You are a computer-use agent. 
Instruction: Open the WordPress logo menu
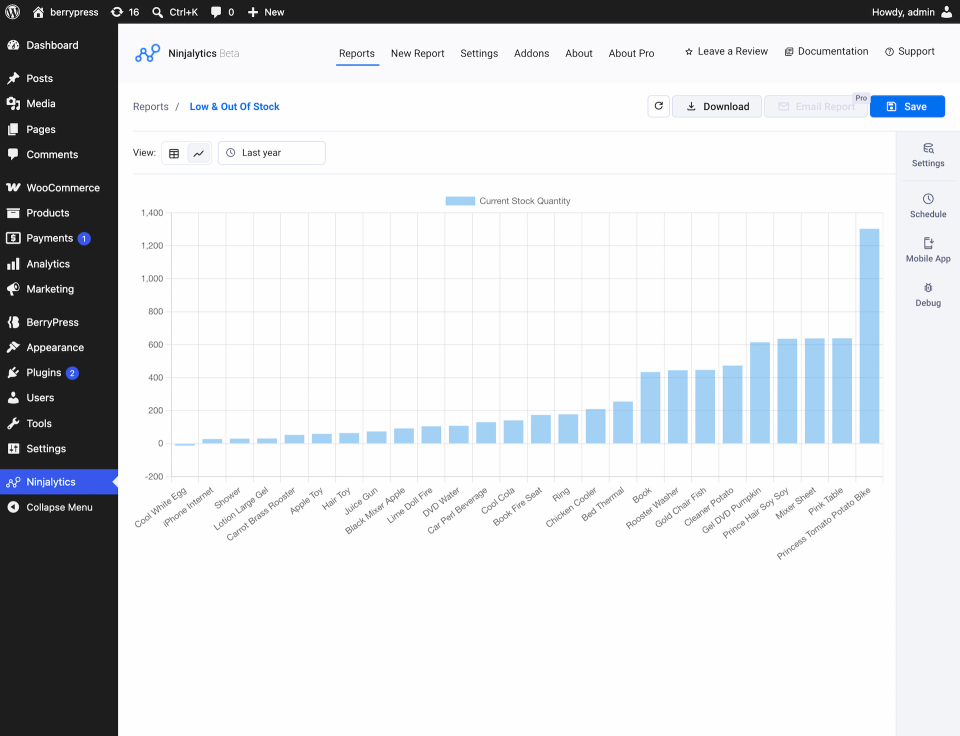point(12,12)
